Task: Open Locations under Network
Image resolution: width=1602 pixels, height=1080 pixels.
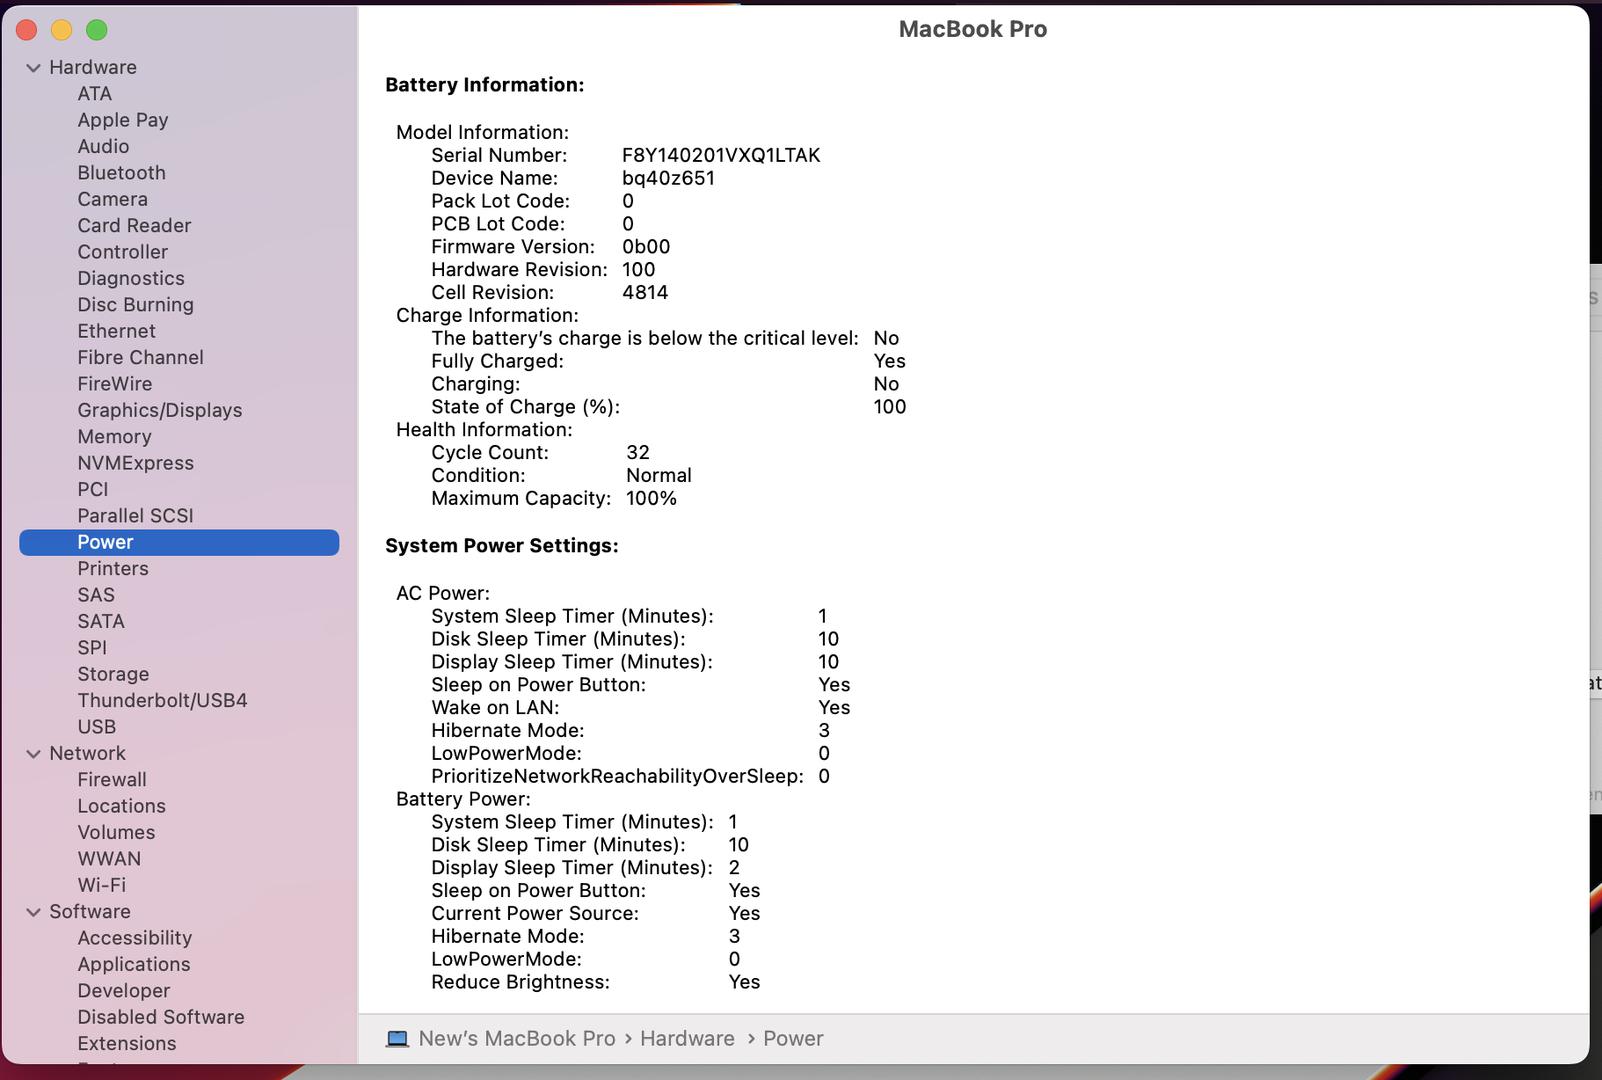Action: pos(122,806)
